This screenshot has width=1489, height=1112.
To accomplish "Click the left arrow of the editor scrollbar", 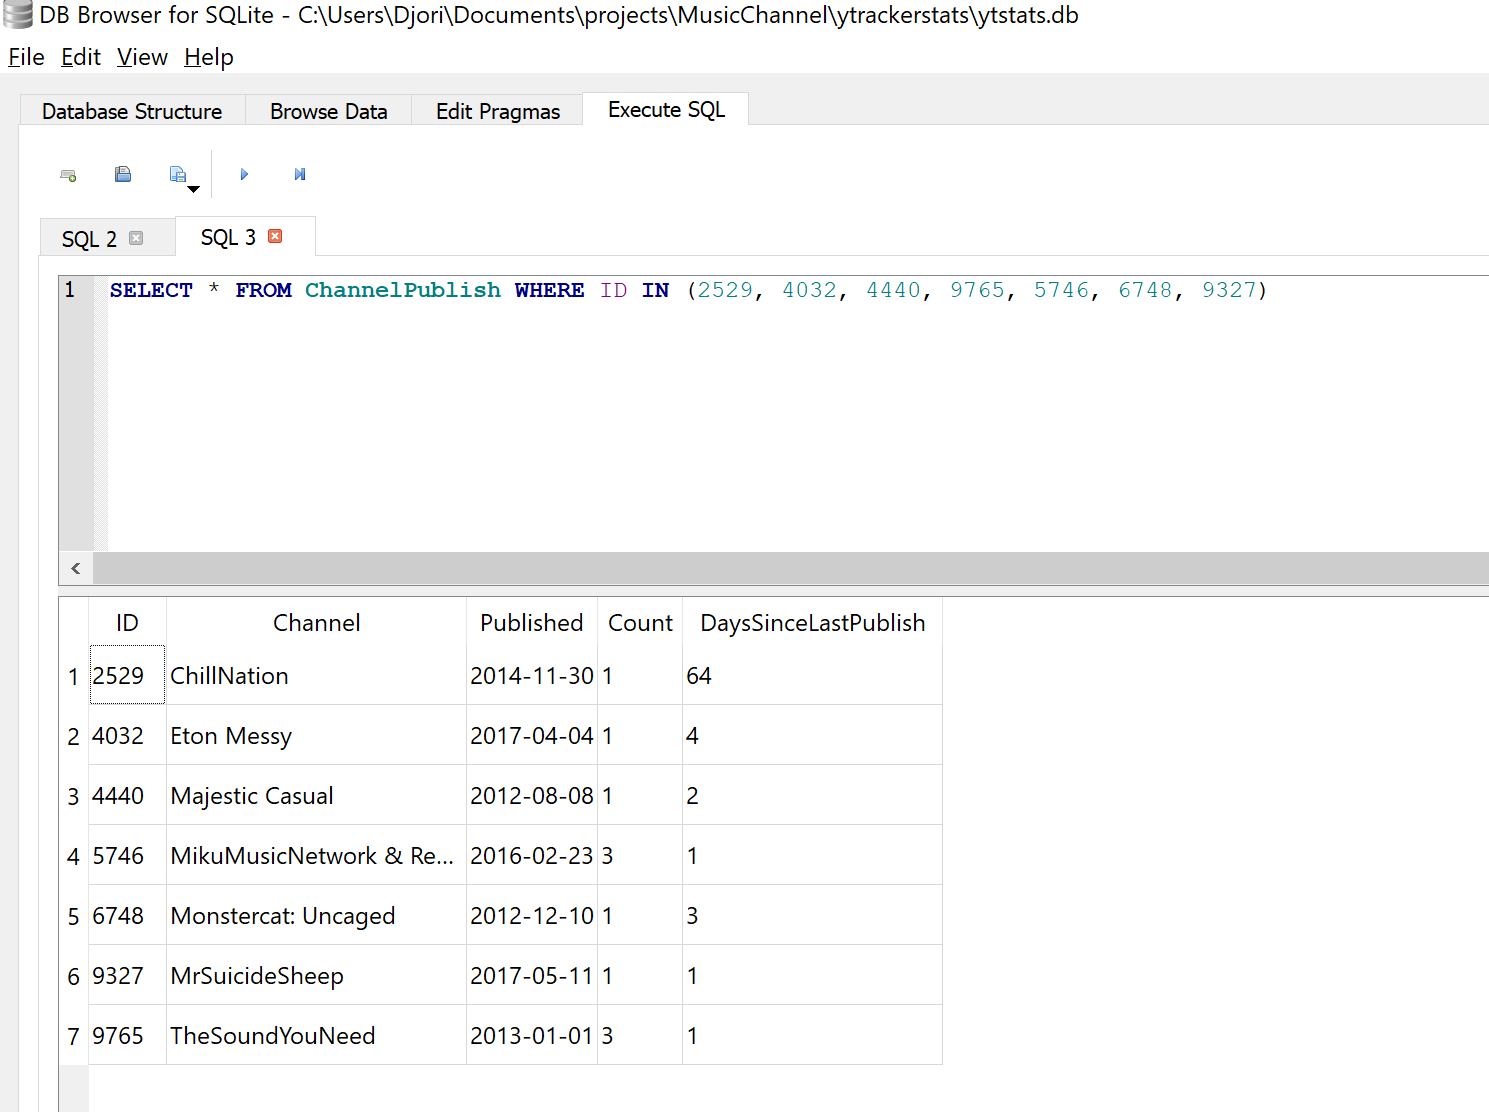I will click(x=76, y=568).
